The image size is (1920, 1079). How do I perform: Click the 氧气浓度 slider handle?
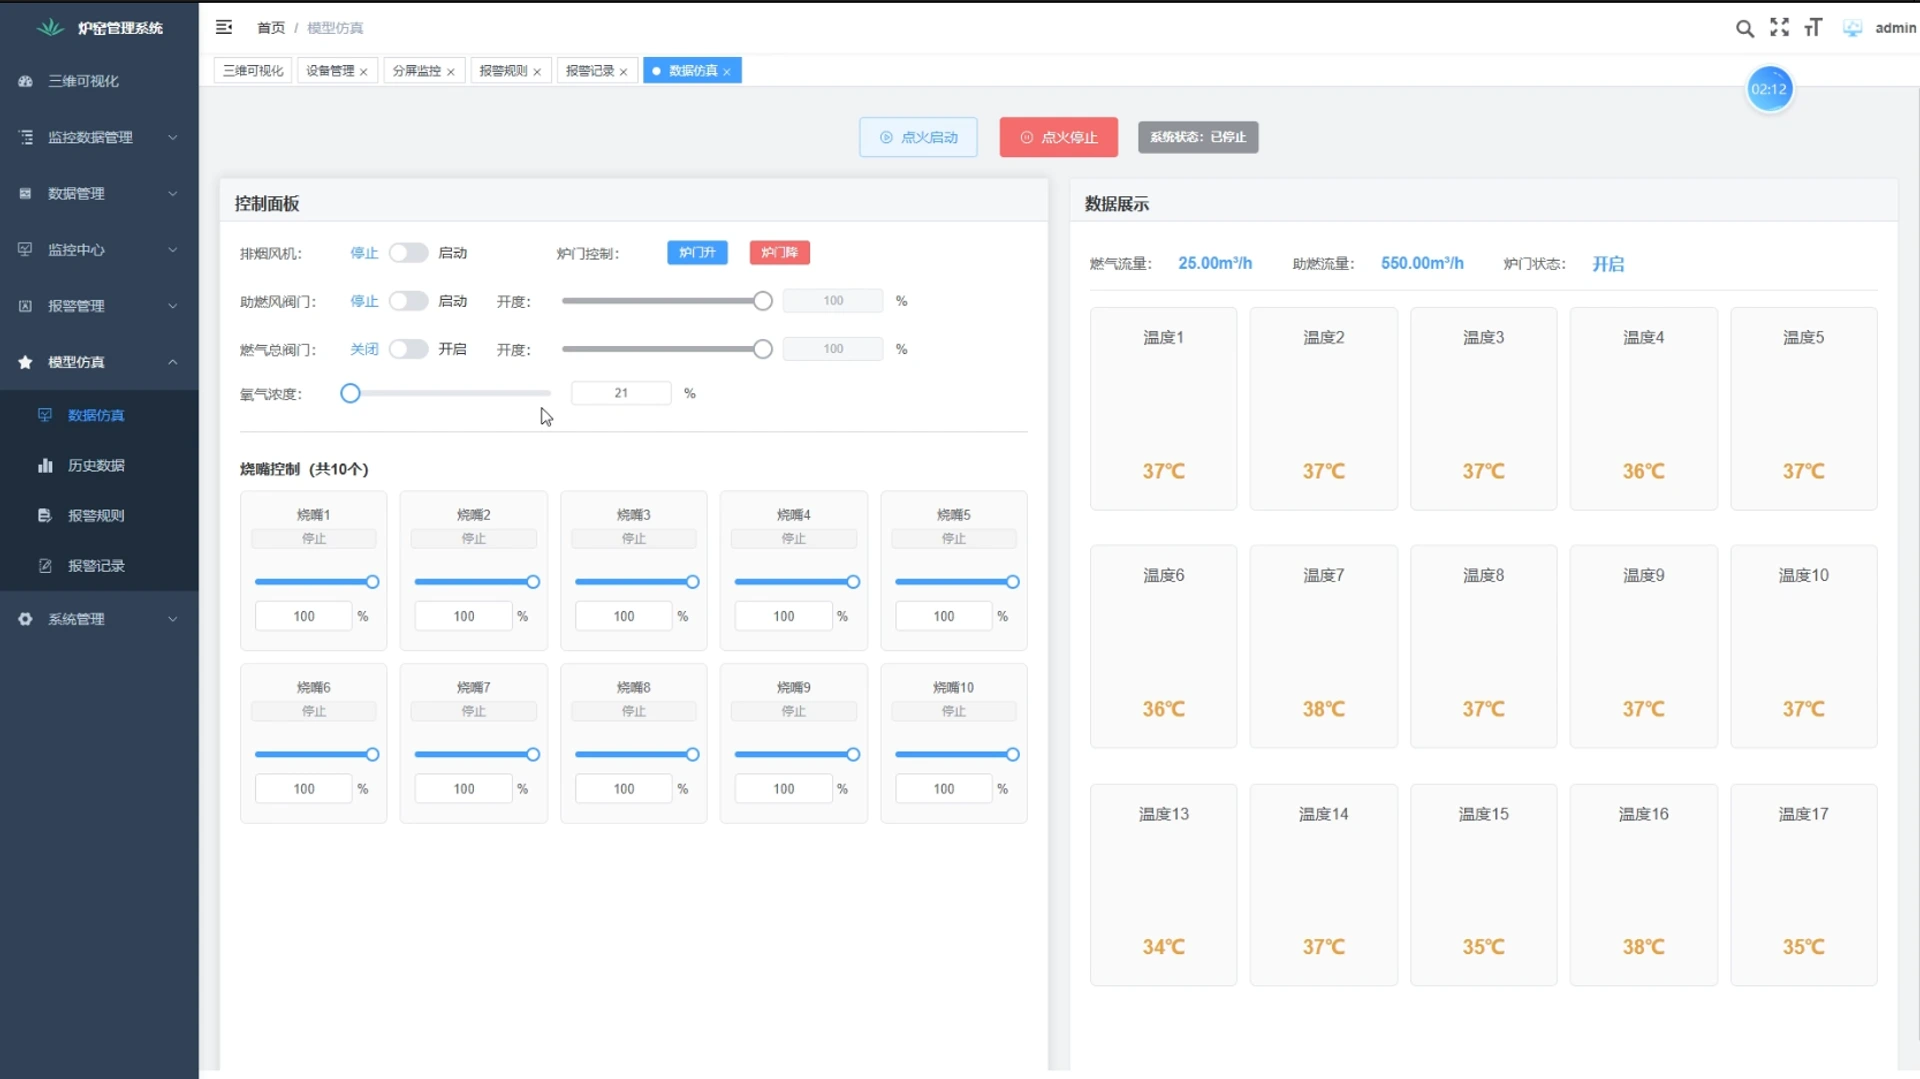[350, 393]
